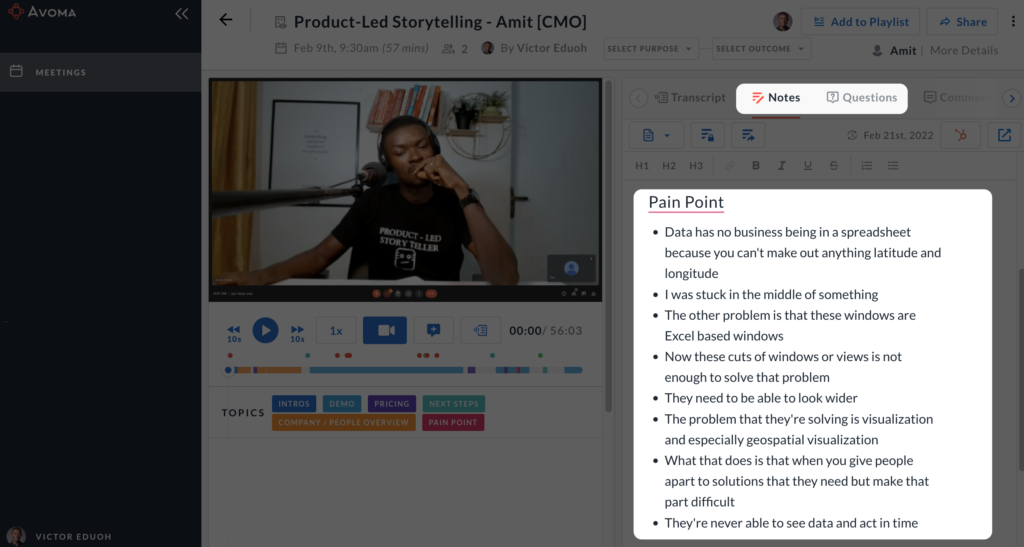1024x547 pixels.
Task: Click Add to Playlist button
Action: 861,22
